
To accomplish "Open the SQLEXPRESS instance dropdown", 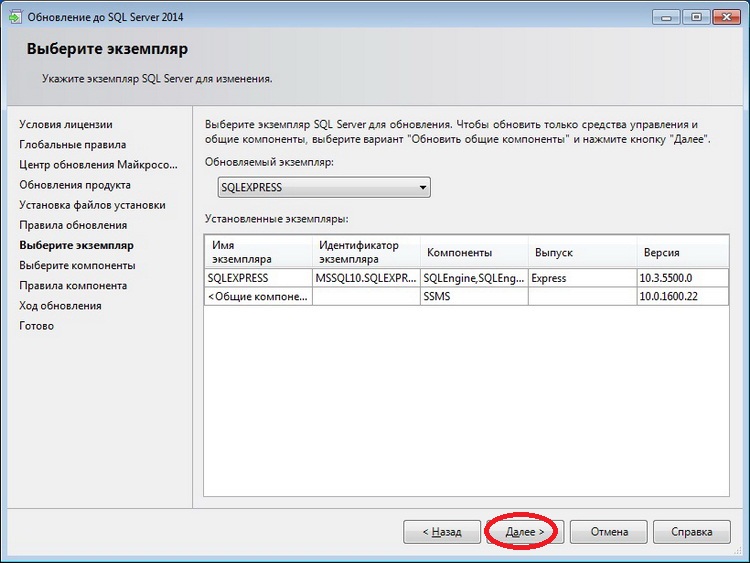I will coord(324,188).
